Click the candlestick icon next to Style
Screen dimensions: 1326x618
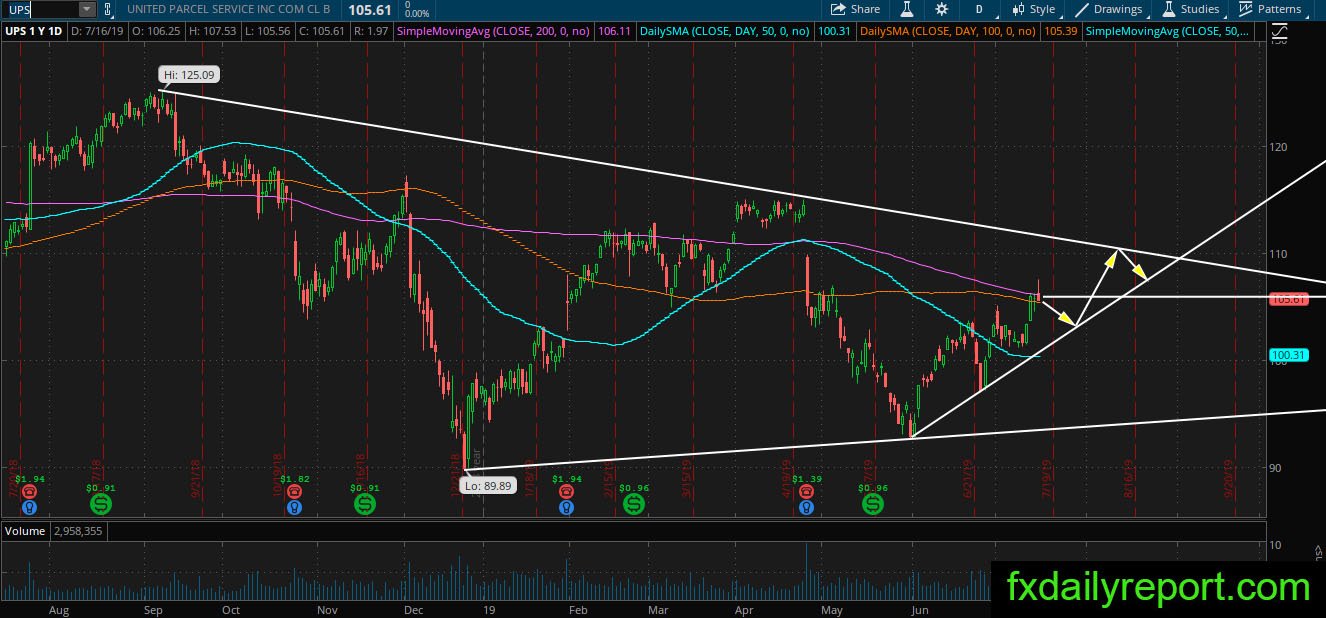click(1018, 9)
